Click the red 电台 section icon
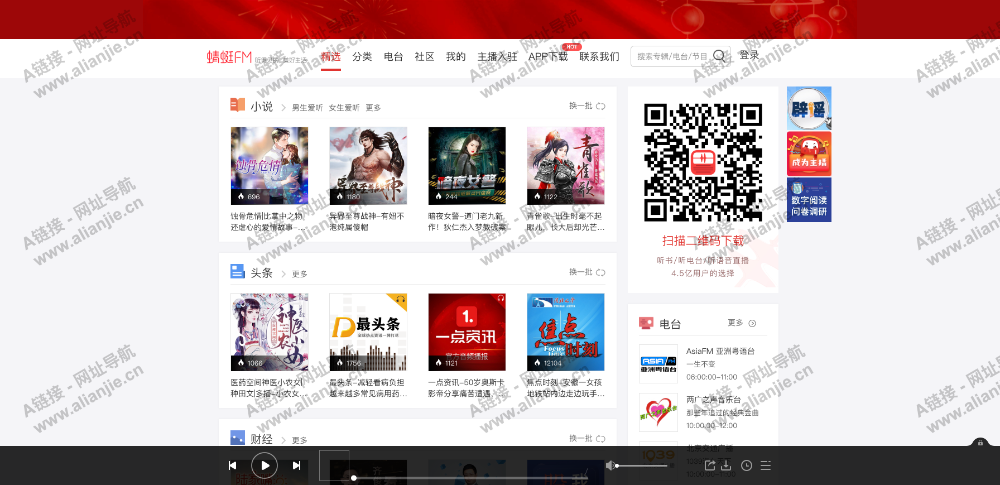The height and width of the screenshot is (485, 1000). click(646, 324)
